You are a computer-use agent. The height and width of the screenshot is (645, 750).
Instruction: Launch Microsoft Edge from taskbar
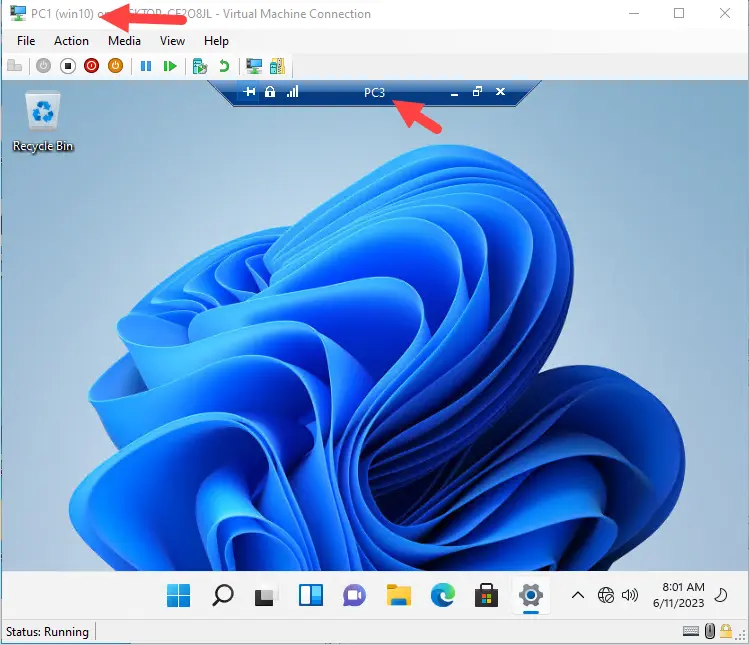click(442, 596)
